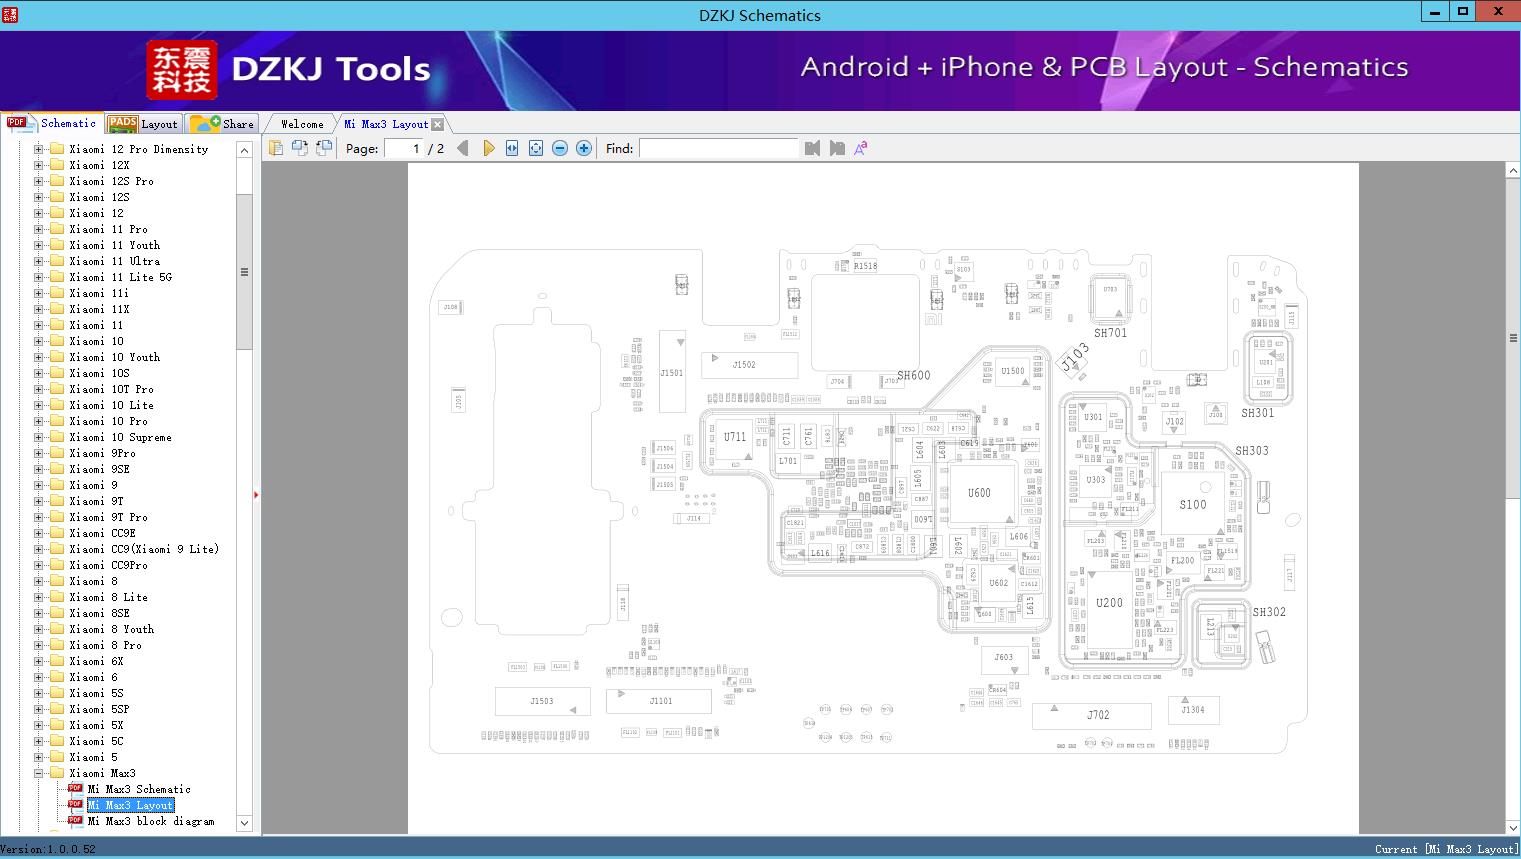
Task: Find next match icon
Action: [x=837, y=148]
